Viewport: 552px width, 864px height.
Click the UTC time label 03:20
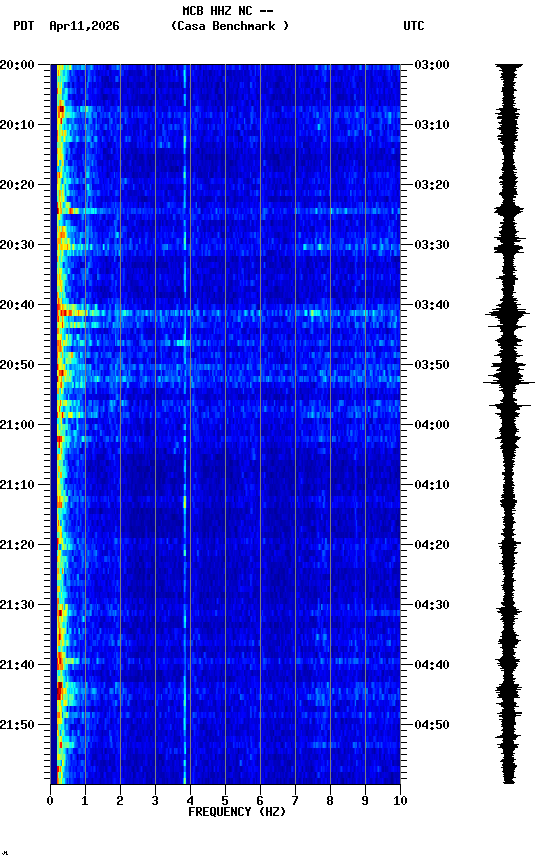tap(432, 185)
